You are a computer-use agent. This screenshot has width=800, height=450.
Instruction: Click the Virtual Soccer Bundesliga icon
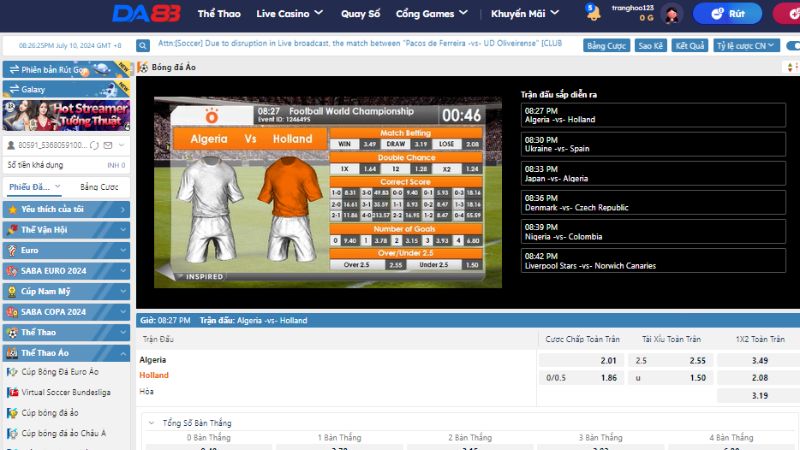11,392
